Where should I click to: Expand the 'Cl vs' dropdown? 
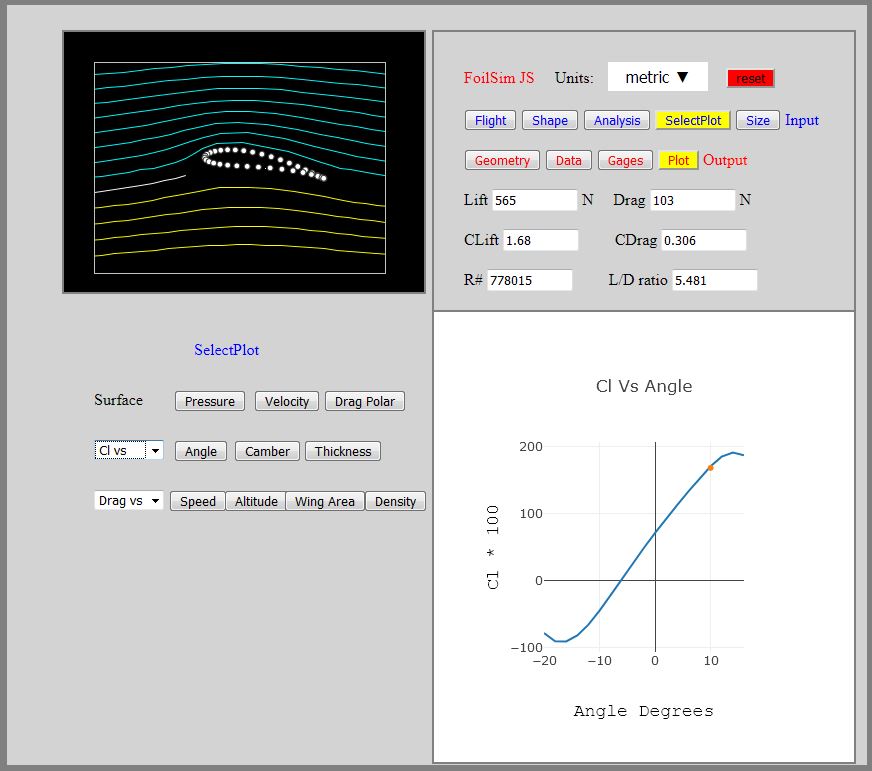click(129, 451)
